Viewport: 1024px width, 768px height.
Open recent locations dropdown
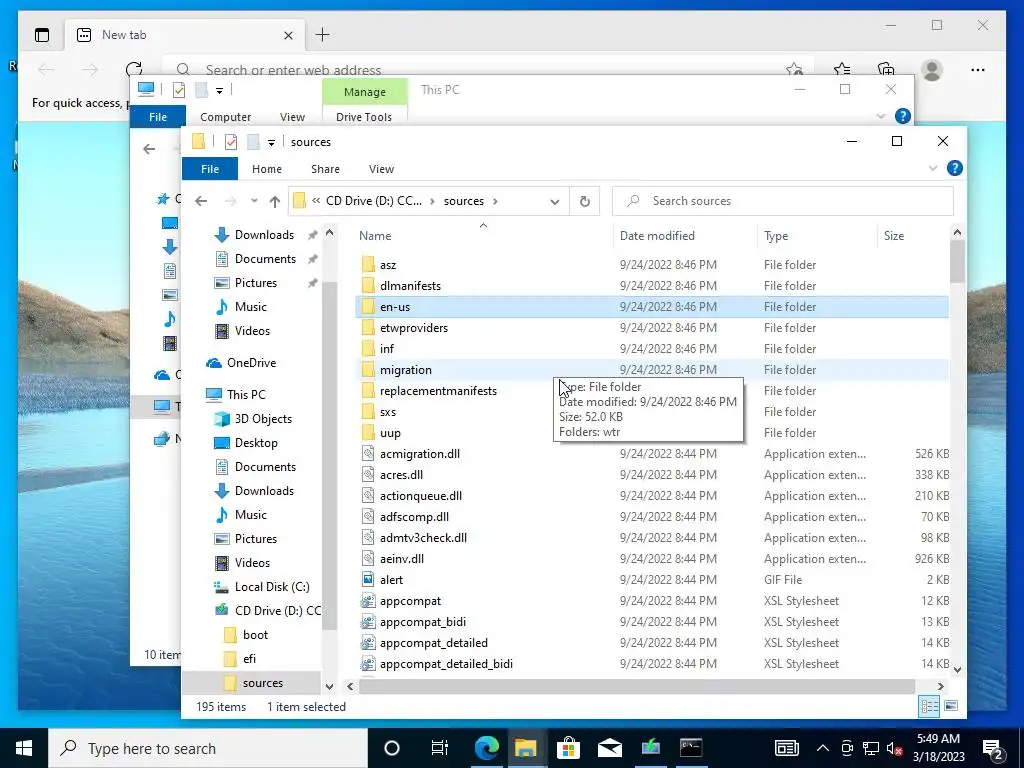[x=254, y=201]
